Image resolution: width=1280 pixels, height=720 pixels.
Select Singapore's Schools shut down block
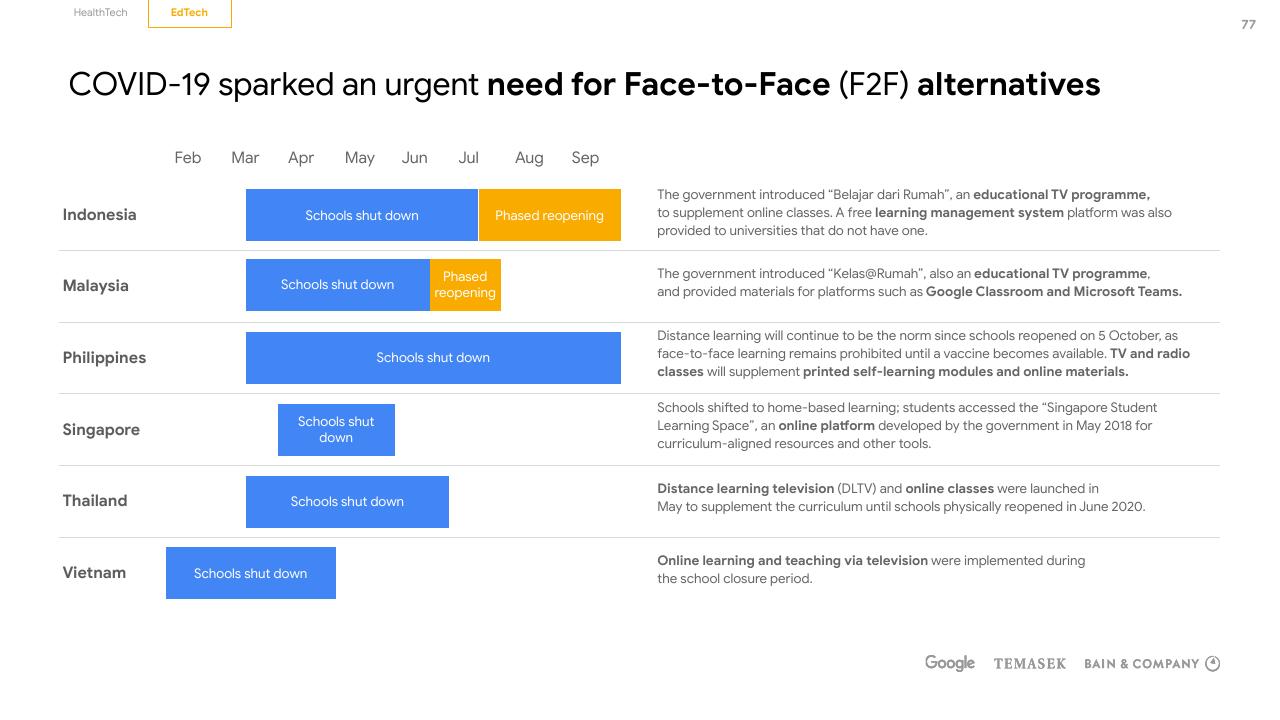pyautogui.click(x=336, y=430)
